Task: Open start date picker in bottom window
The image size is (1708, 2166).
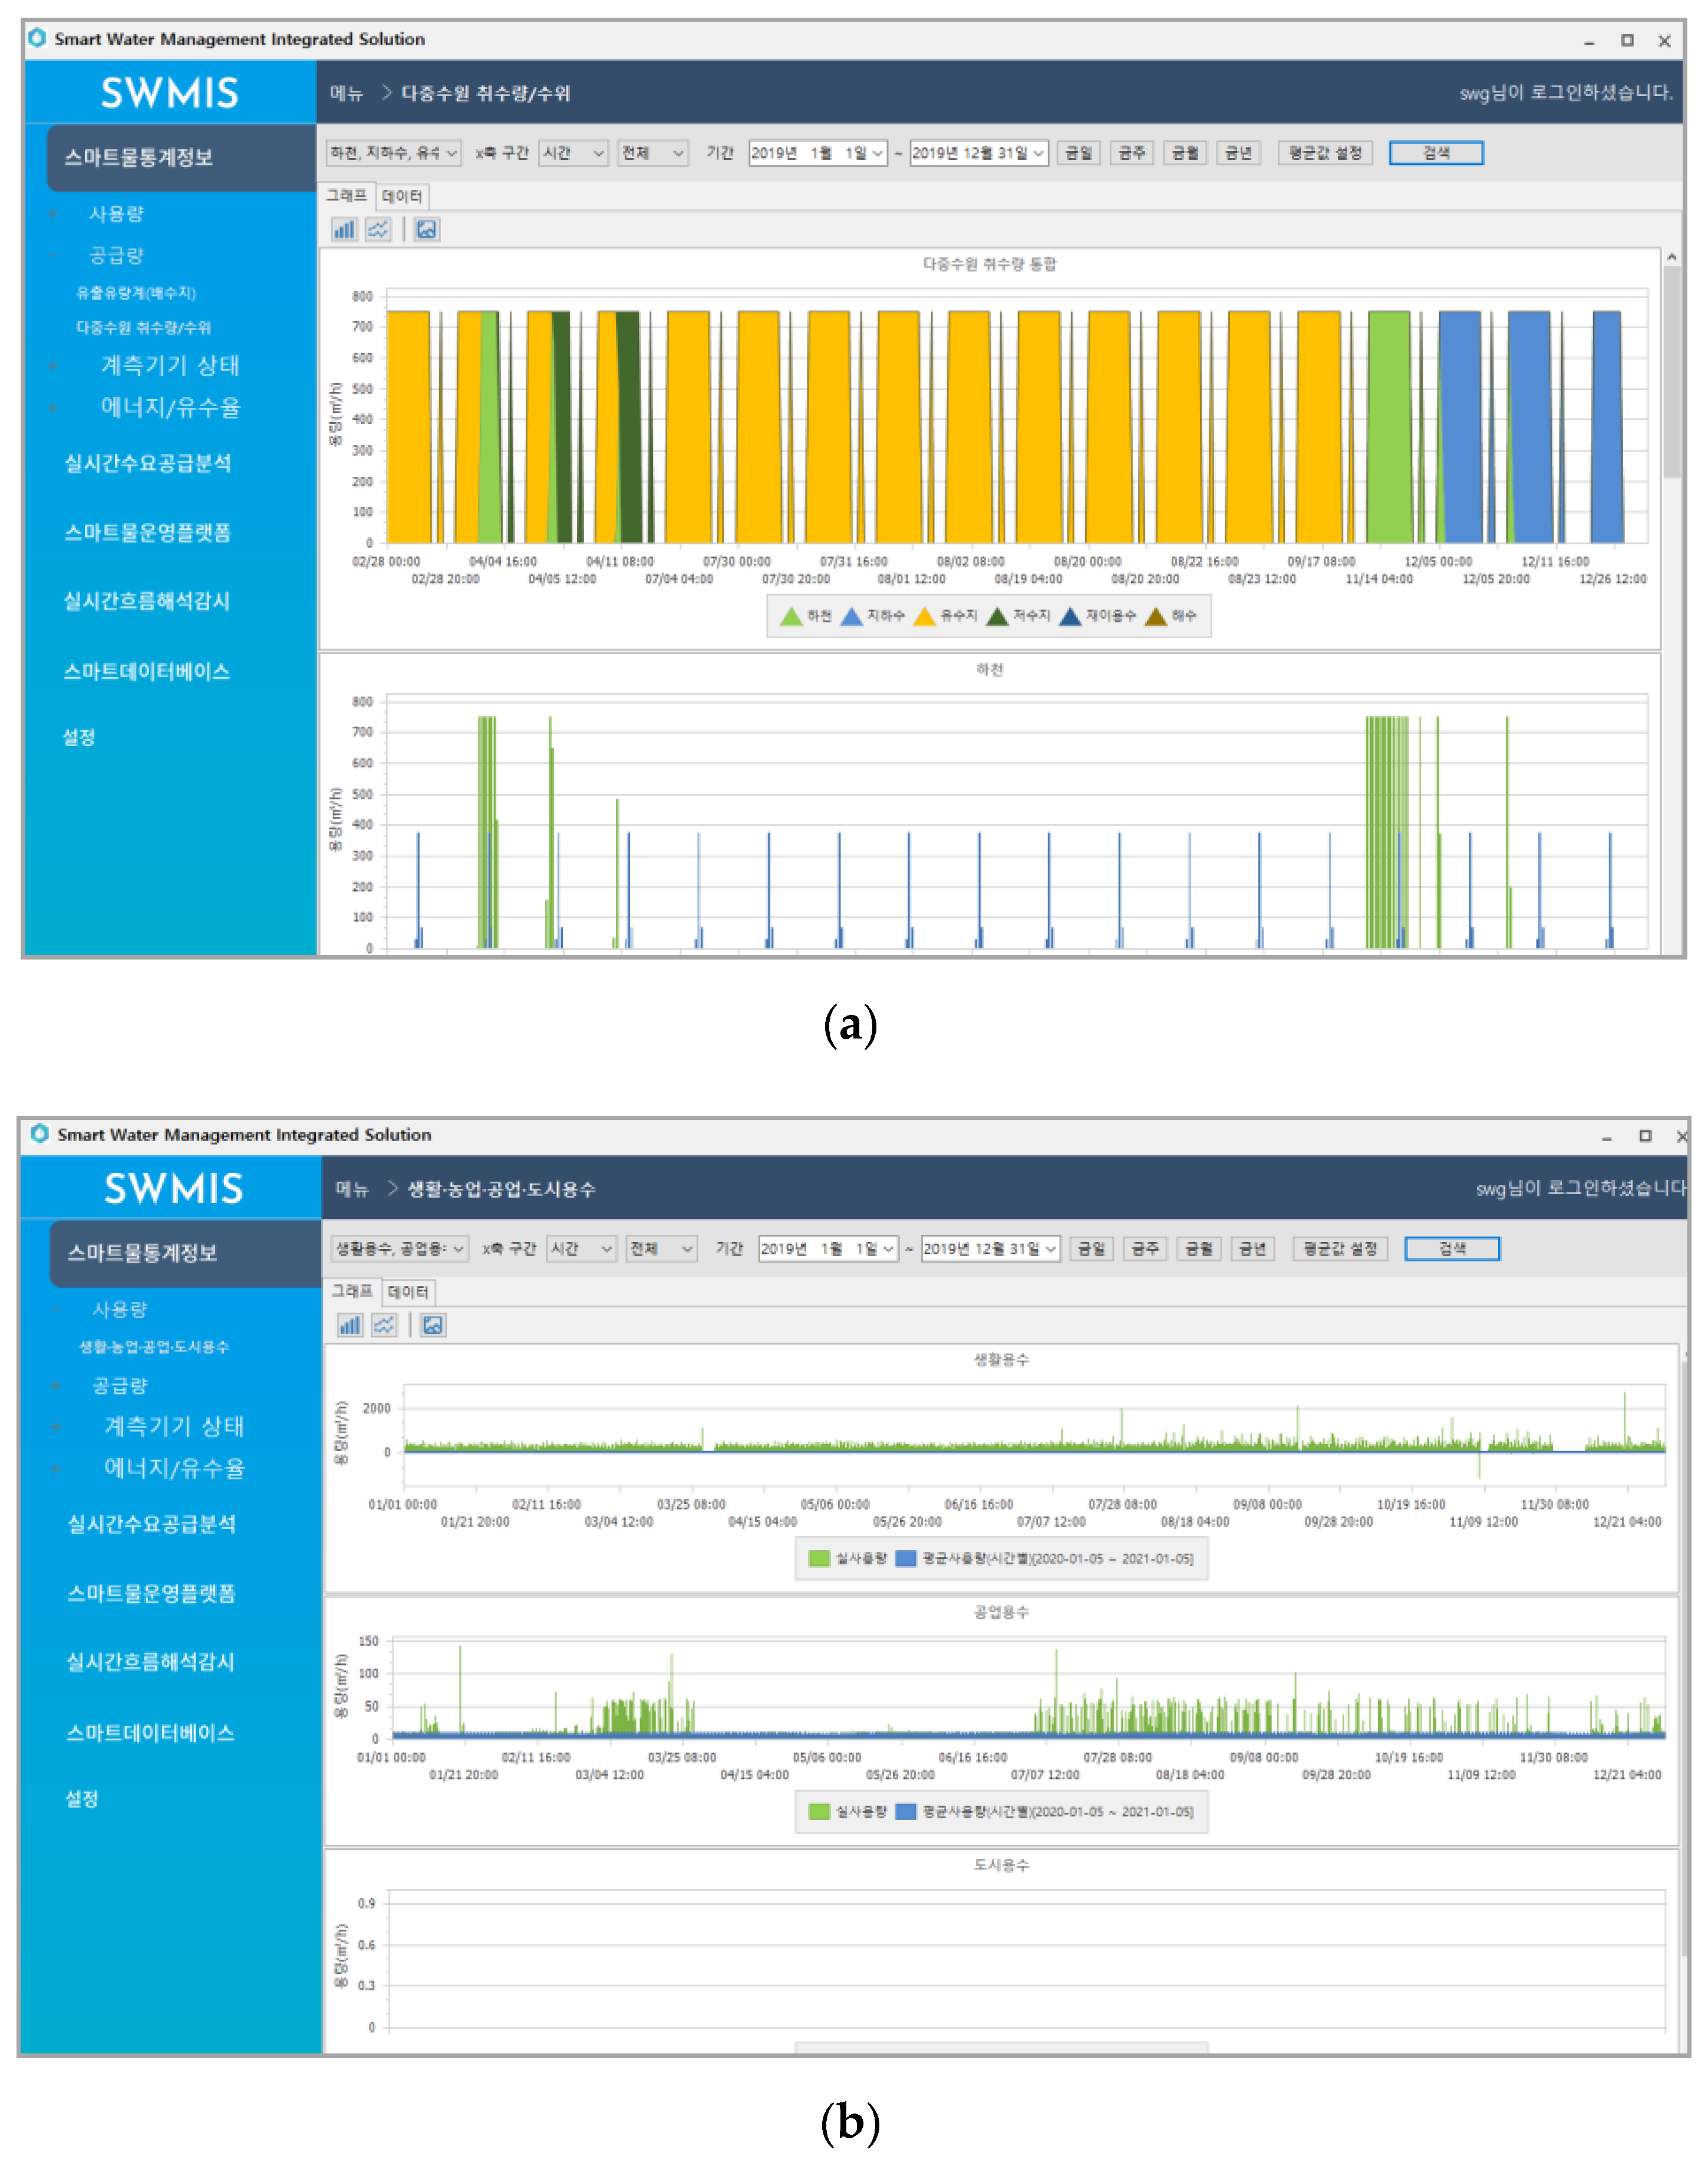Action: click(x=887, y=1249)
